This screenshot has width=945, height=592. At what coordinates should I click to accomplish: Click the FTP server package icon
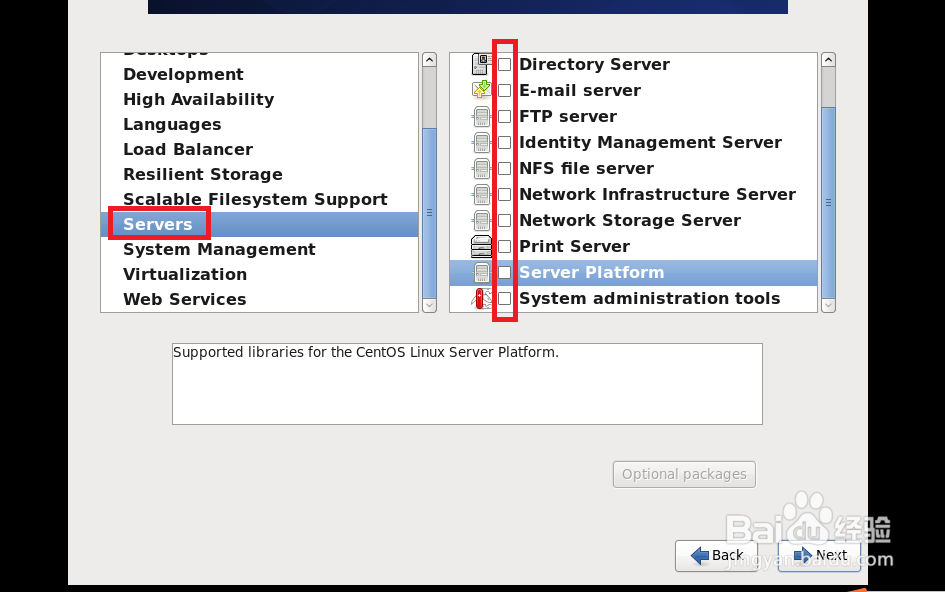[x=481, y=116]
